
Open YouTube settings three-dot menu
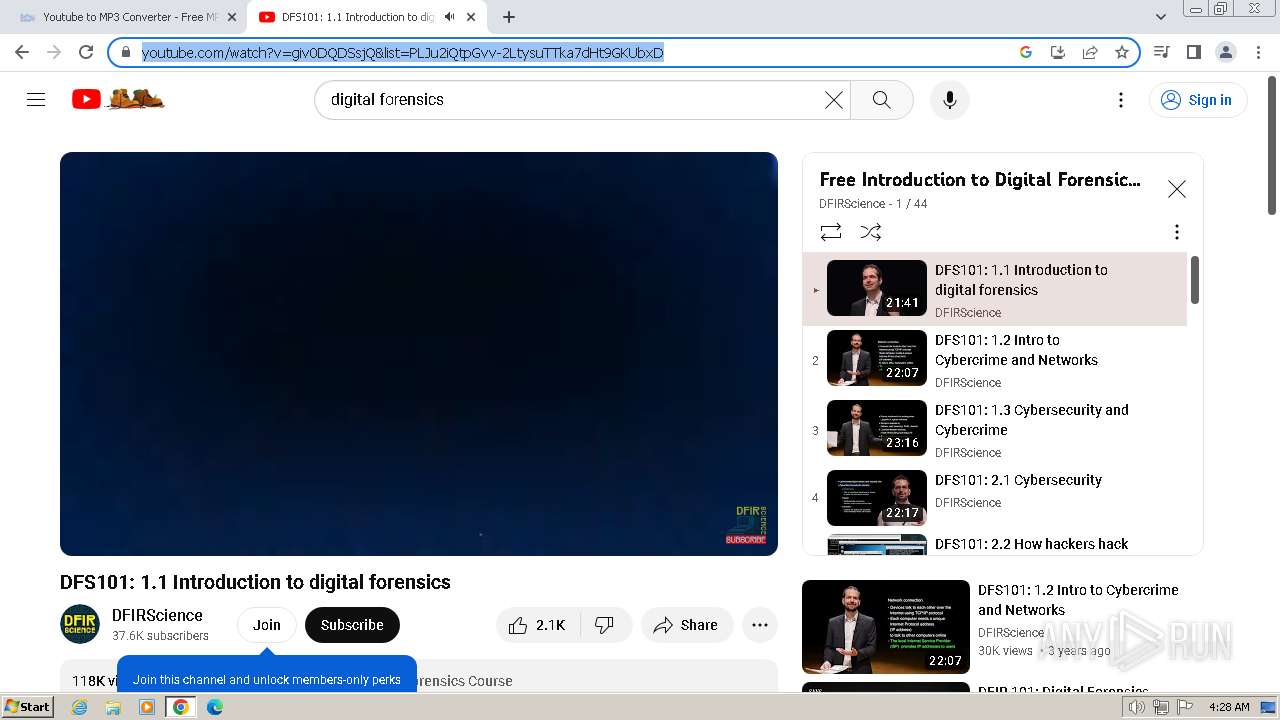click(1121, 100)
